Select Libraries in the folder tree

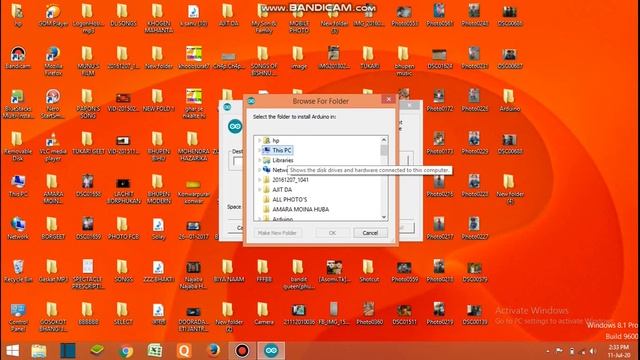point(278,160)
